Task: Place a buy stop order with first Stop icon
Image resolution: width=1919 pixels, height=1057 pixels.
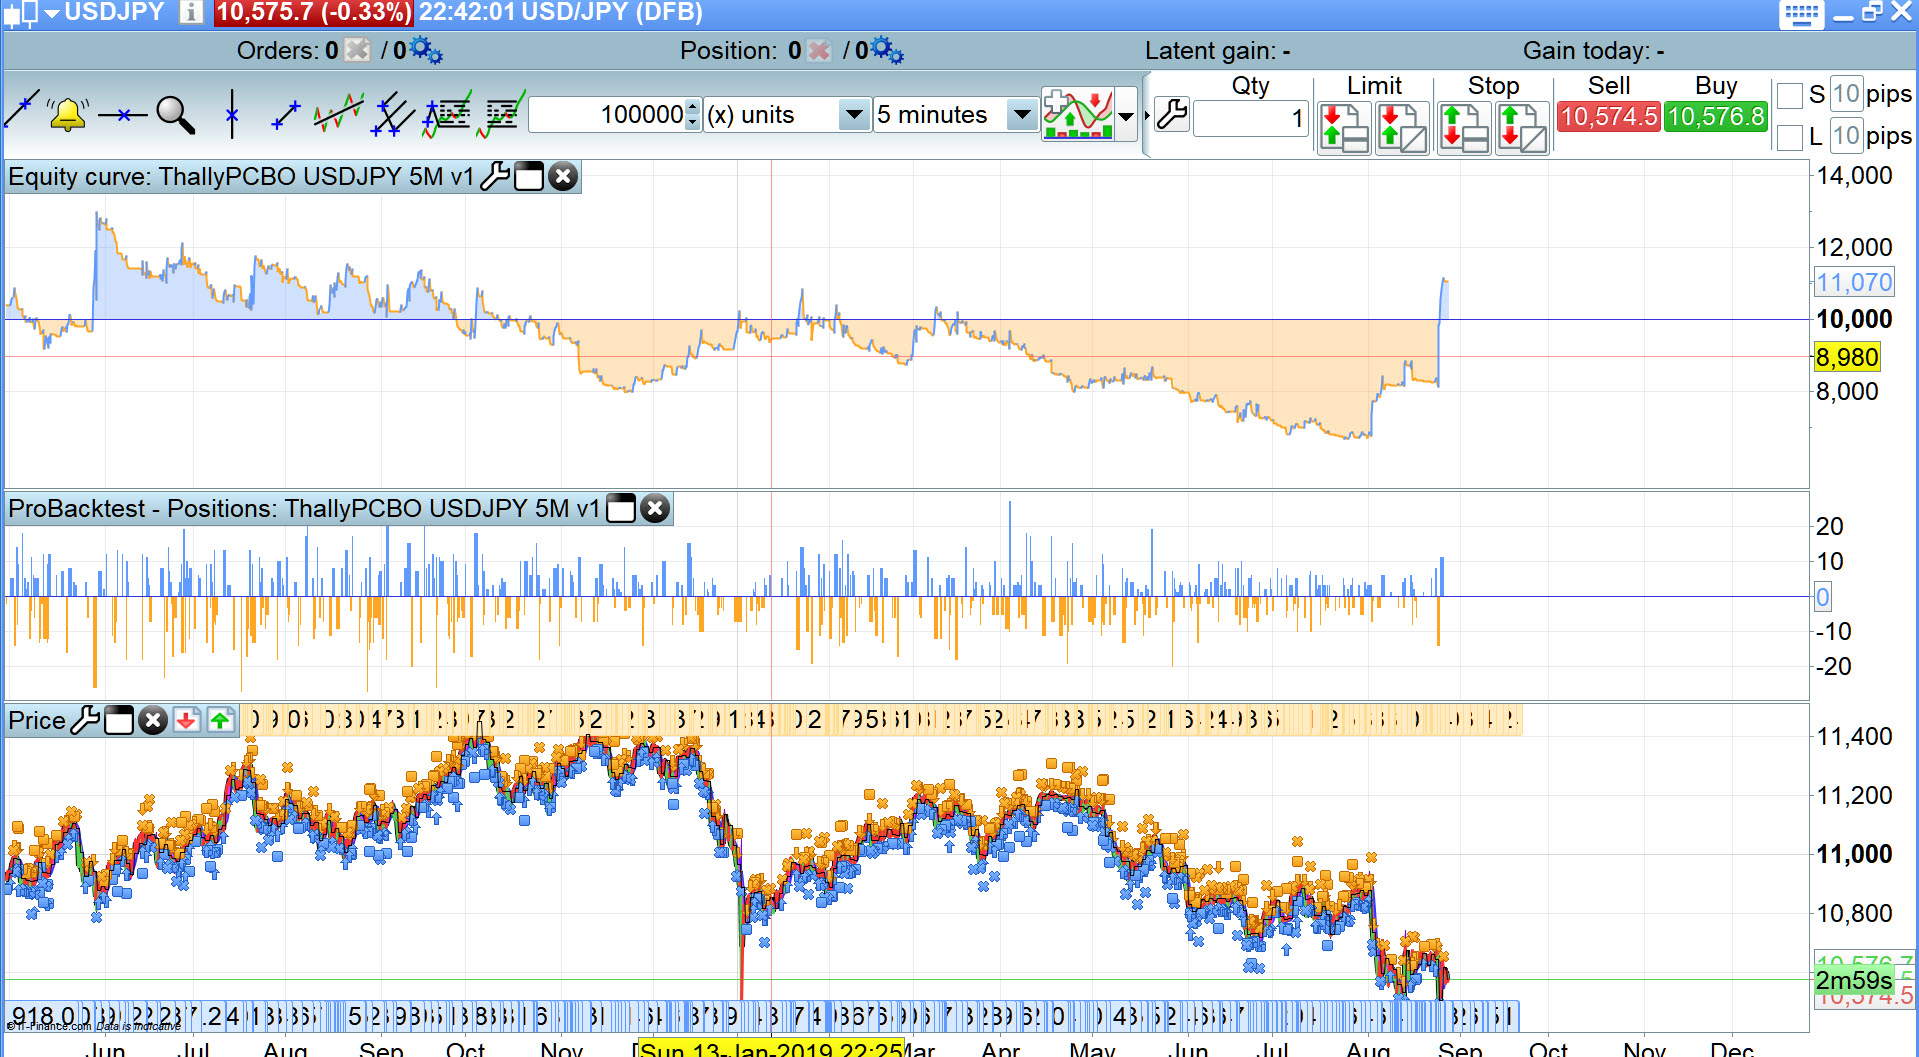Action: (1464, 128)
